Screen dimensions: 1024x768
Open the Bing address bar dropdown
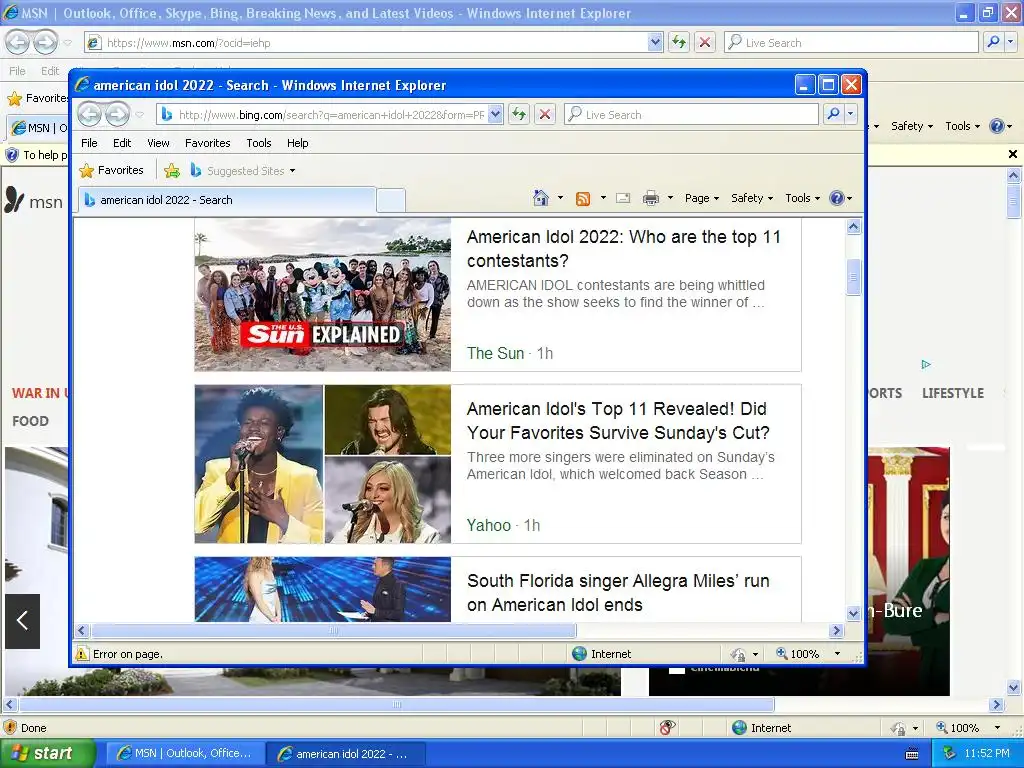[496, 114]
